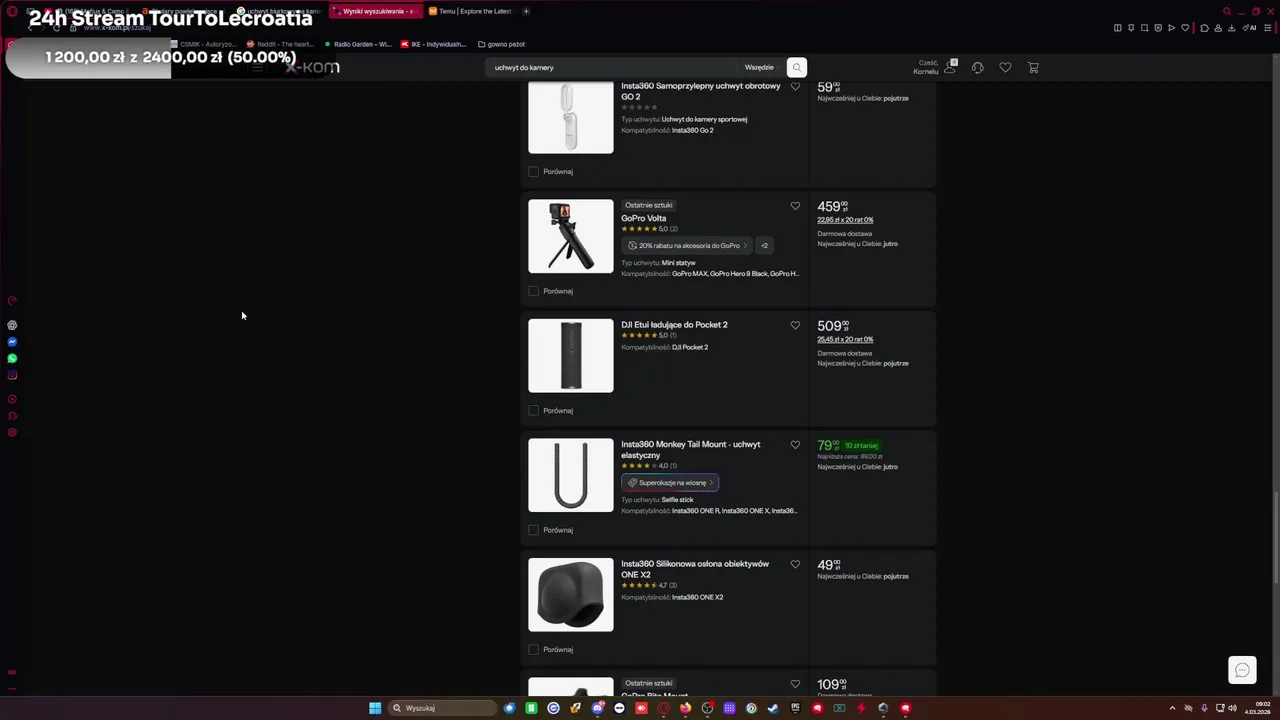Open the gowno pezot bookmarks folder
This screenshot has width=1280, height=720.
[501, 44]
